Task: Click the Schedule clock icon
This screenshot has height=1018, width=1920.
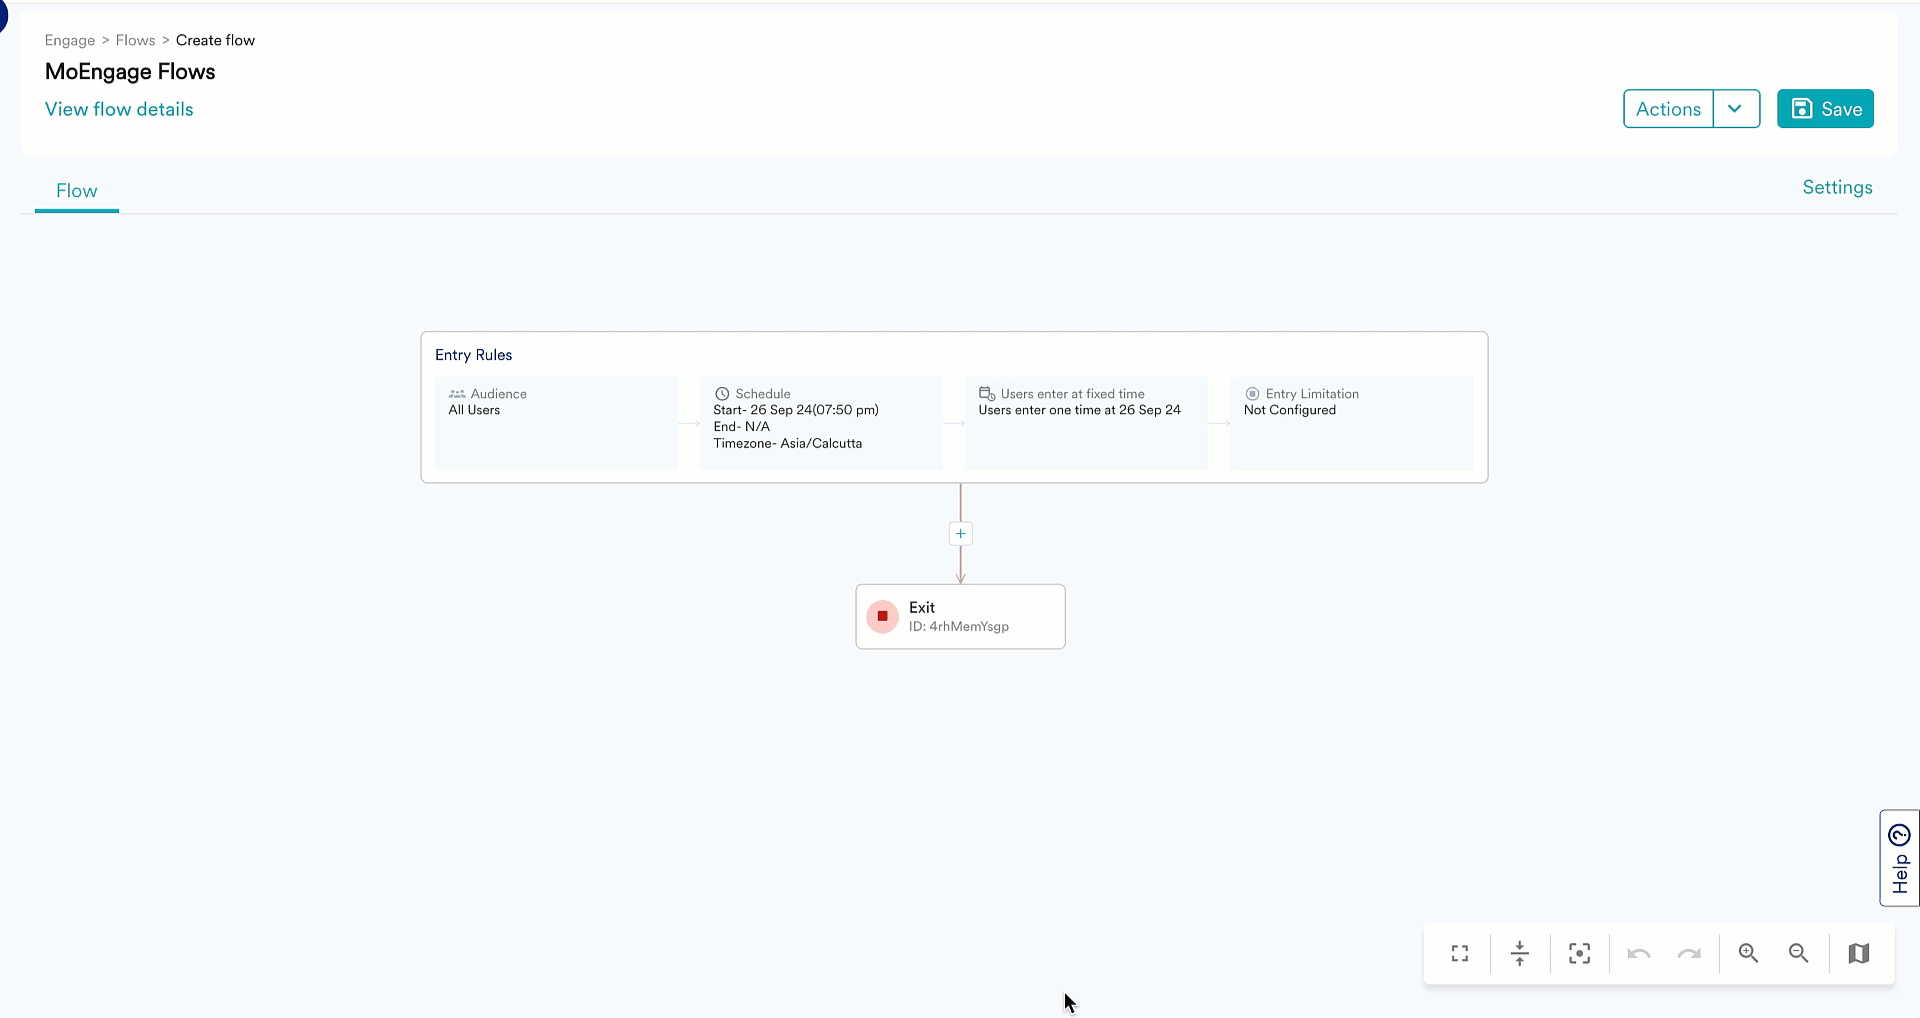Action: point(722,393)
